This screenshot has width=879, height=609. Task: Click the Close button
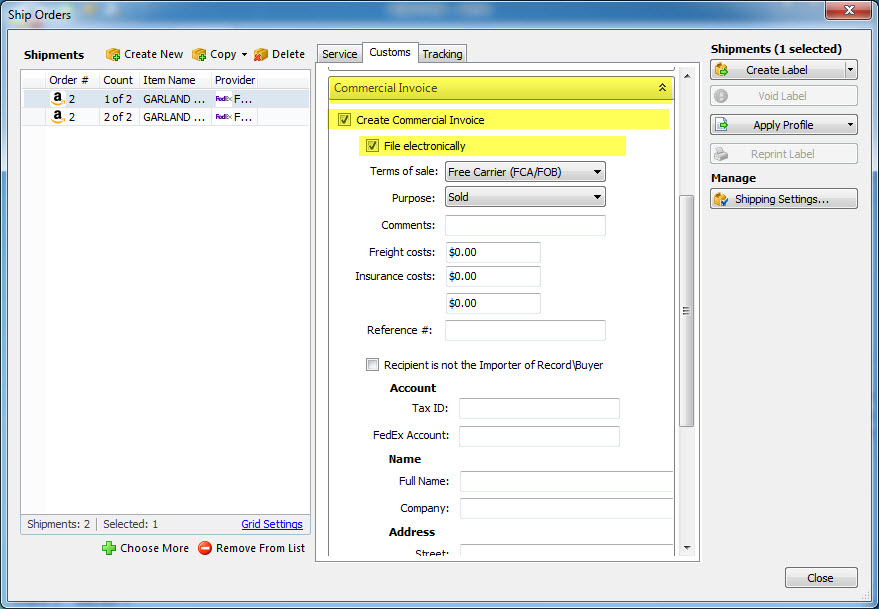coord(820,578)
